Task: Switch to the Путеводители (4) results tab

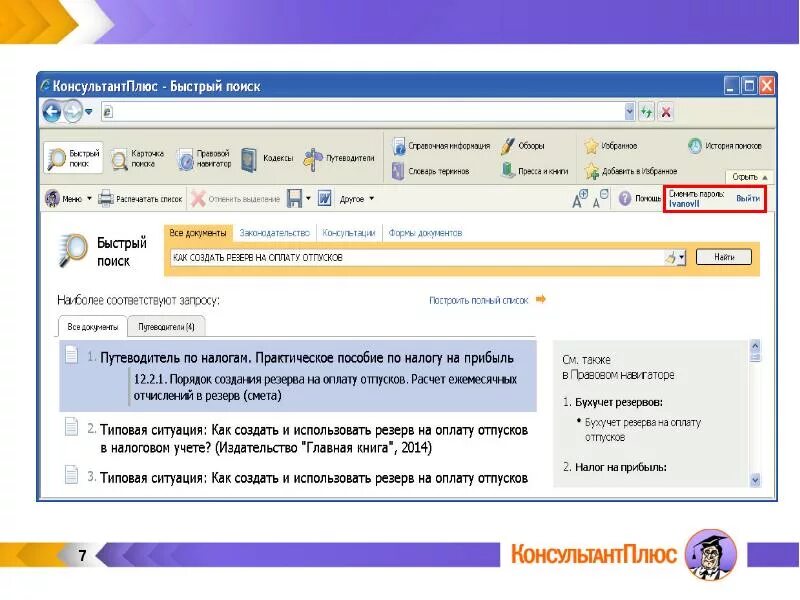Action: pyautogui.click(x=166, y=327)
